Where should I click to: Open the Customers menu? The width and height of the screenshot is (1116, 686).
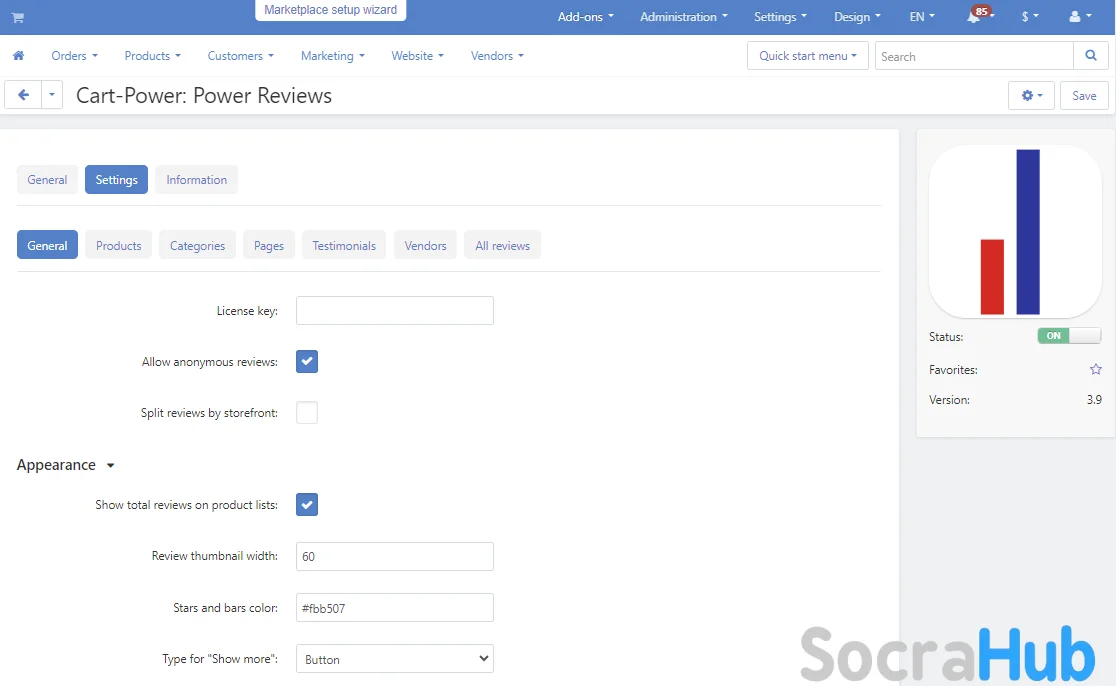(x=240, y=56)
